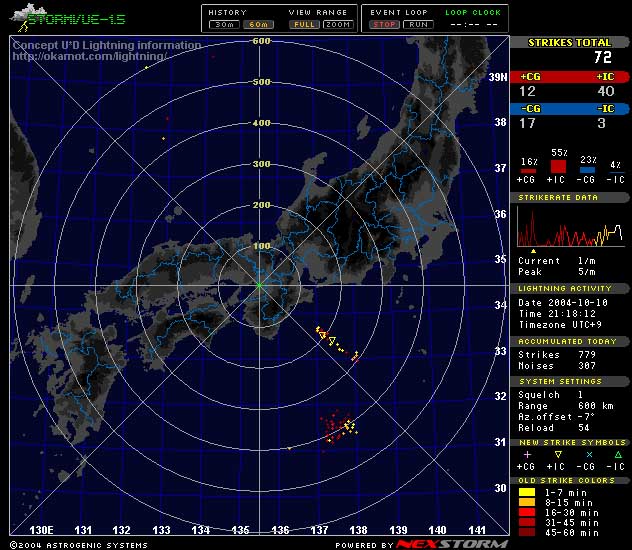Image resolution: width=632 pixels, height=550 pixels.
Task: Click the purple +CG plus symbol
Action: click(x=527, y=454)
